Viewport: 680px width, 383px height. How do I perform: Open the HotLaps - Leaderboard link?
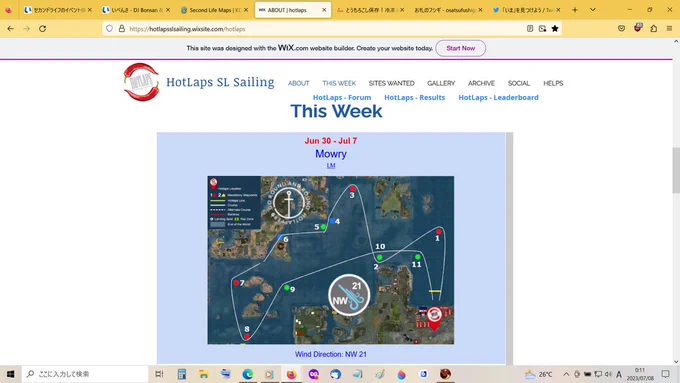[x=498, y=98]
